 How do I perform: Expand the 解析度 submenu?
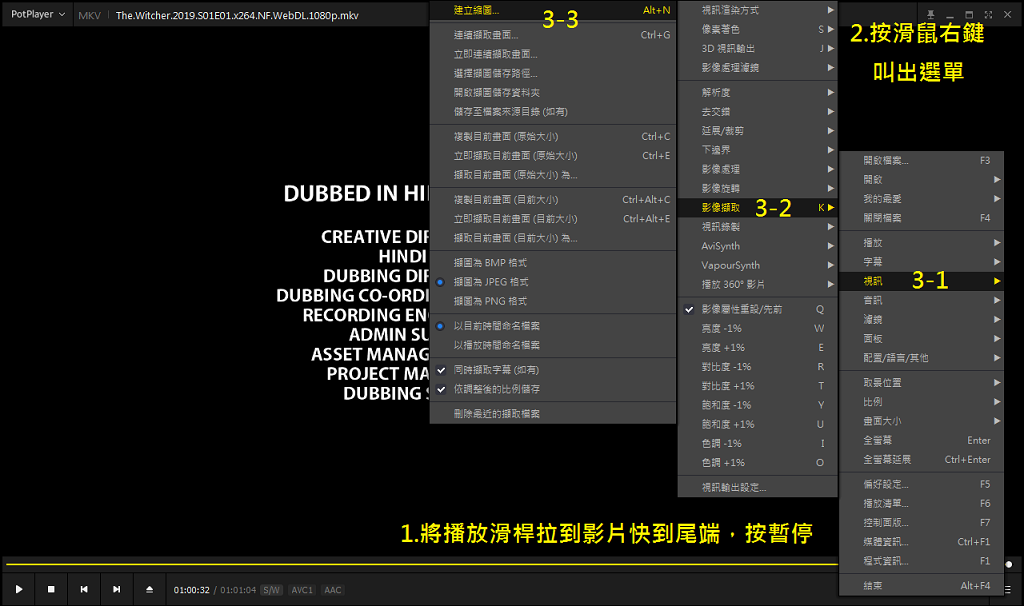758,93
